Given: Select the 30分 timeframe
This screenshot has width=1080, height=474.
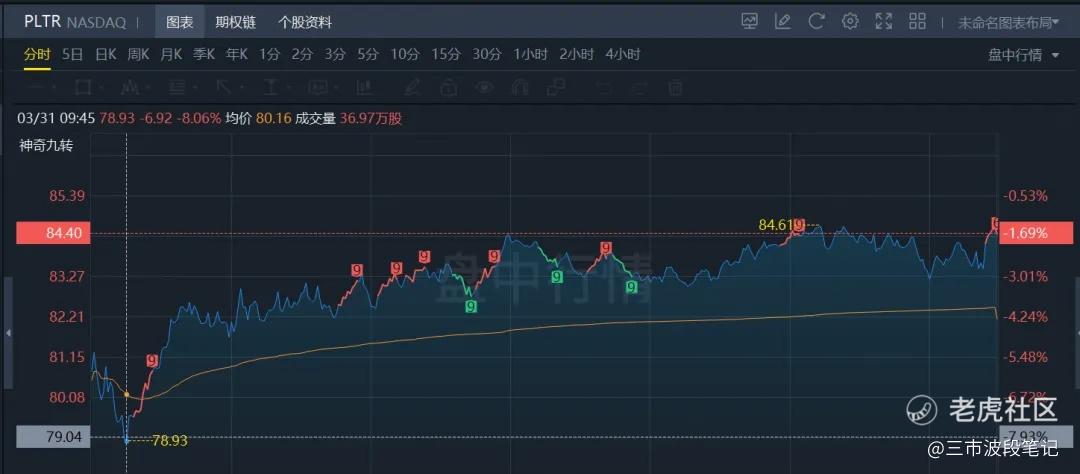Looking at the screenshot, I should coord(486,54).
